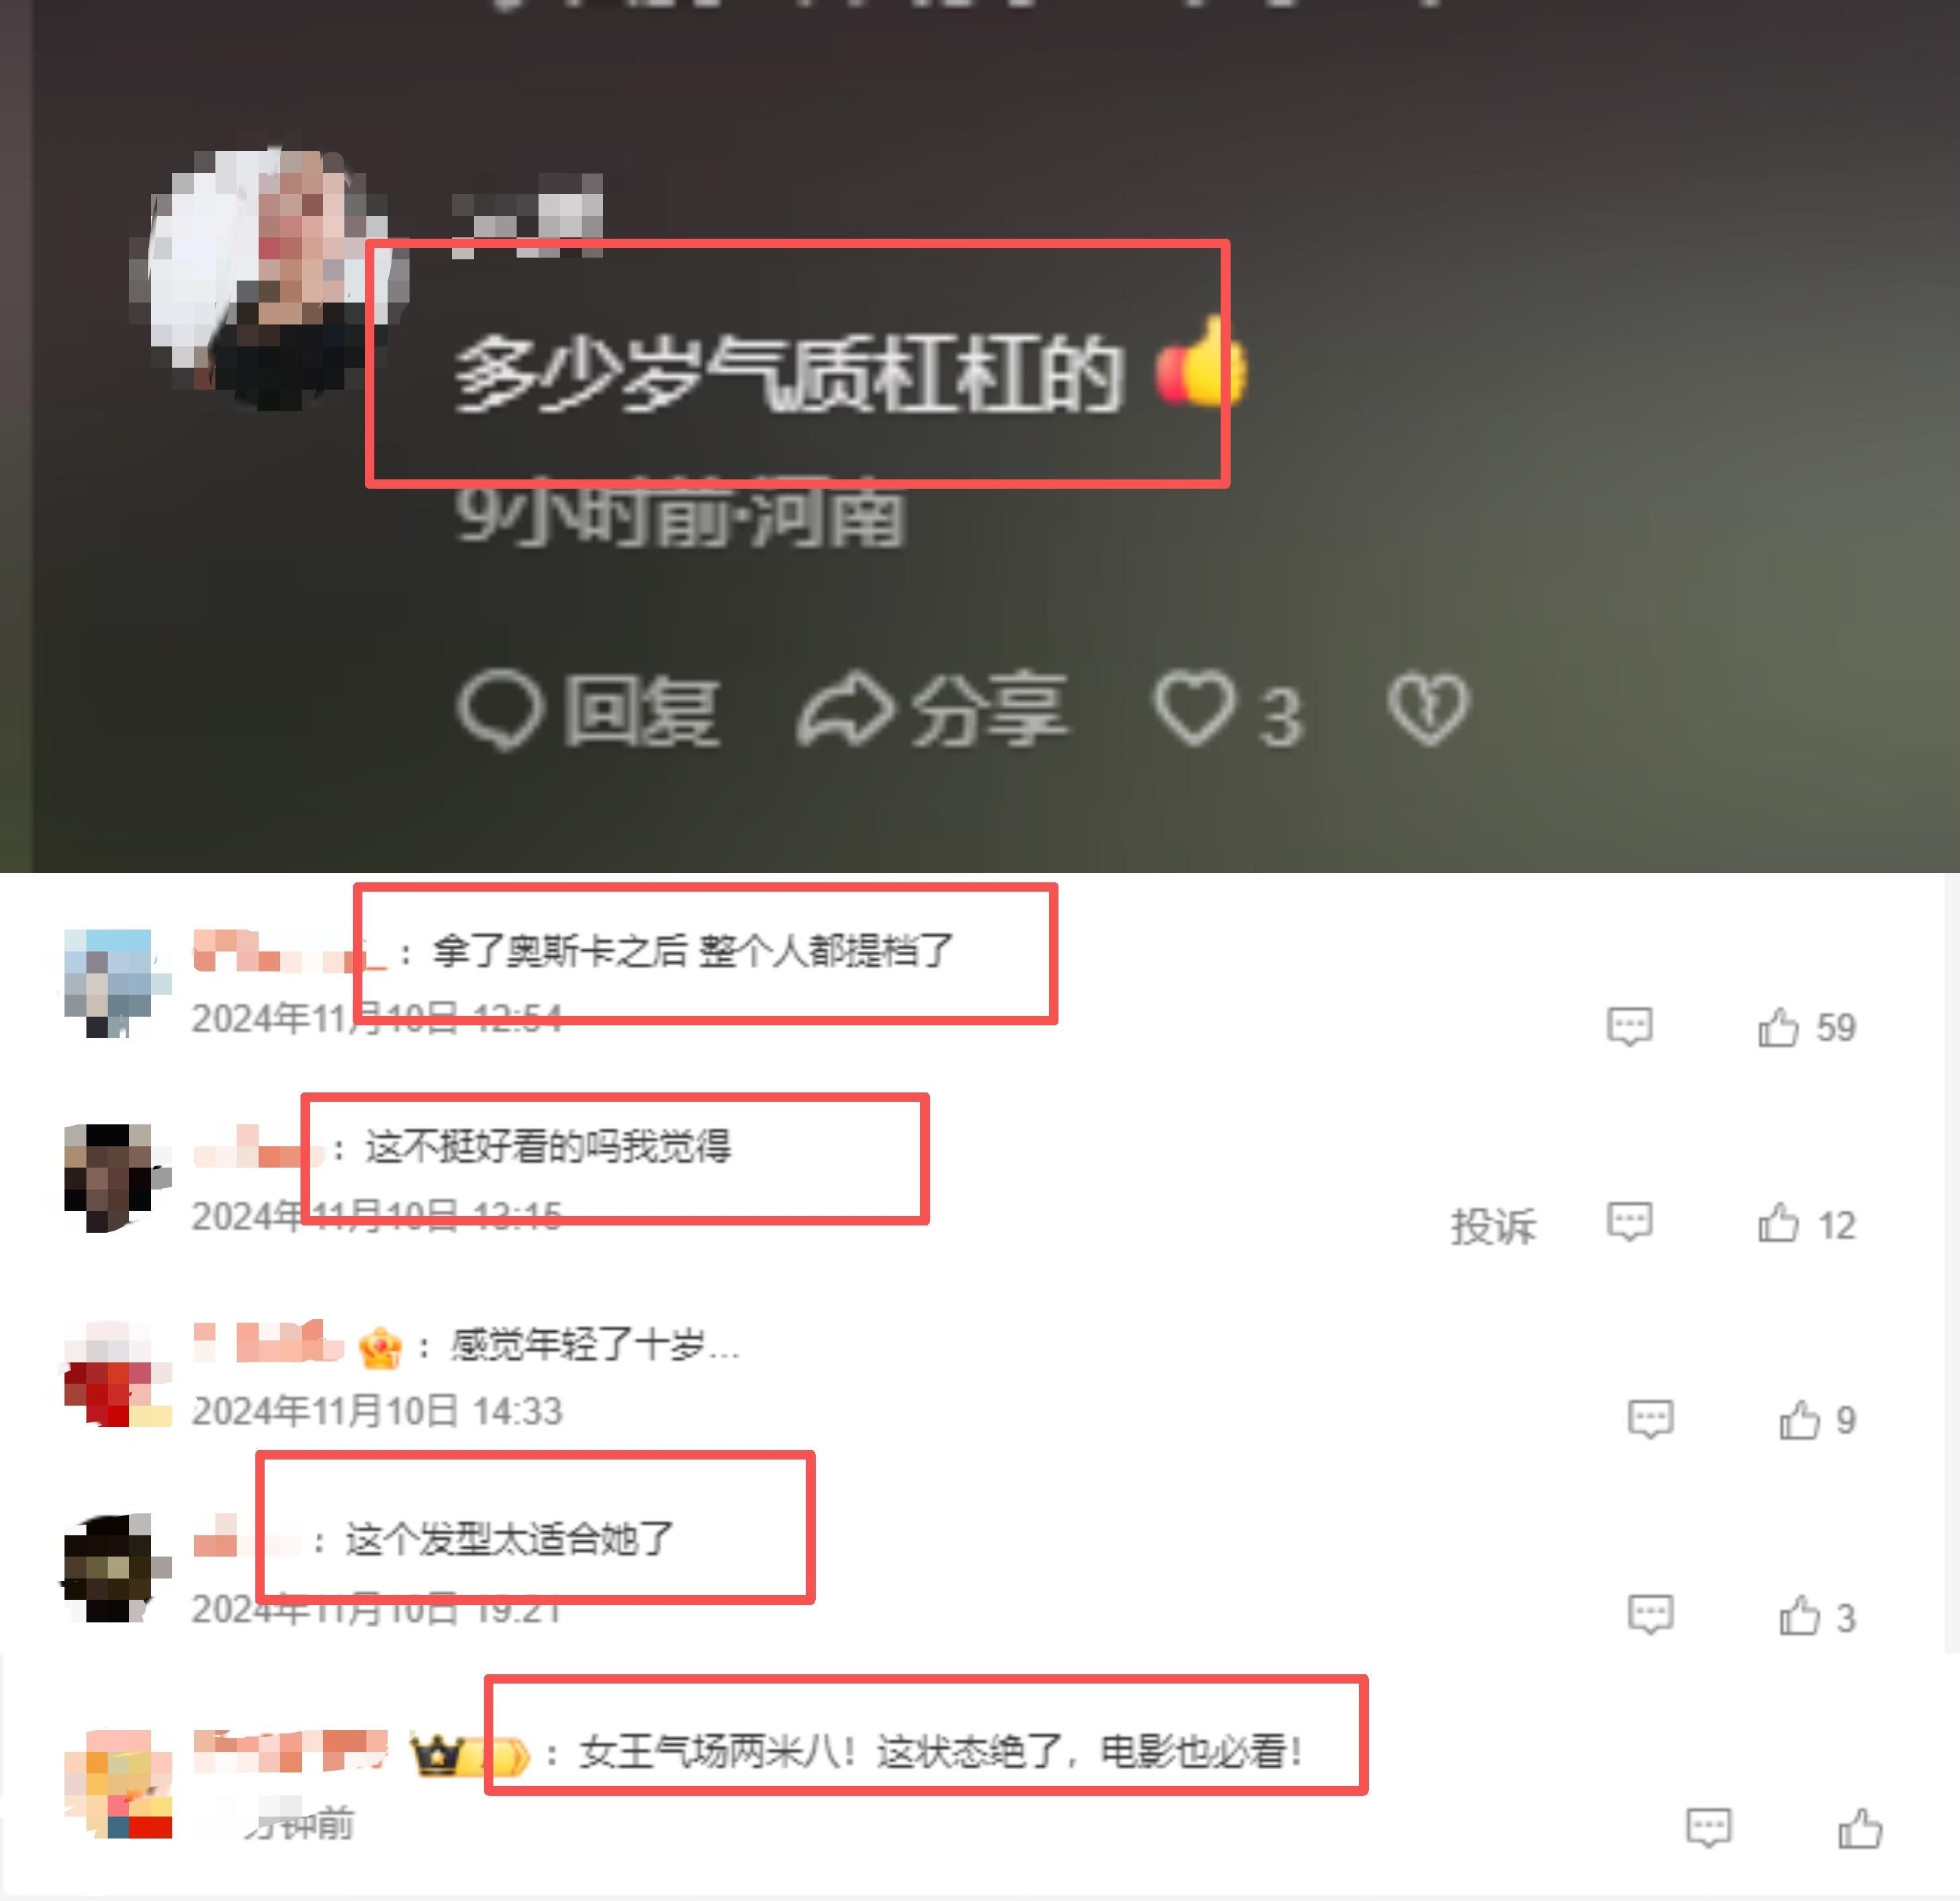Report the 这不挺好看的吗 comment via 投诉

[x=1493, y=1225]
